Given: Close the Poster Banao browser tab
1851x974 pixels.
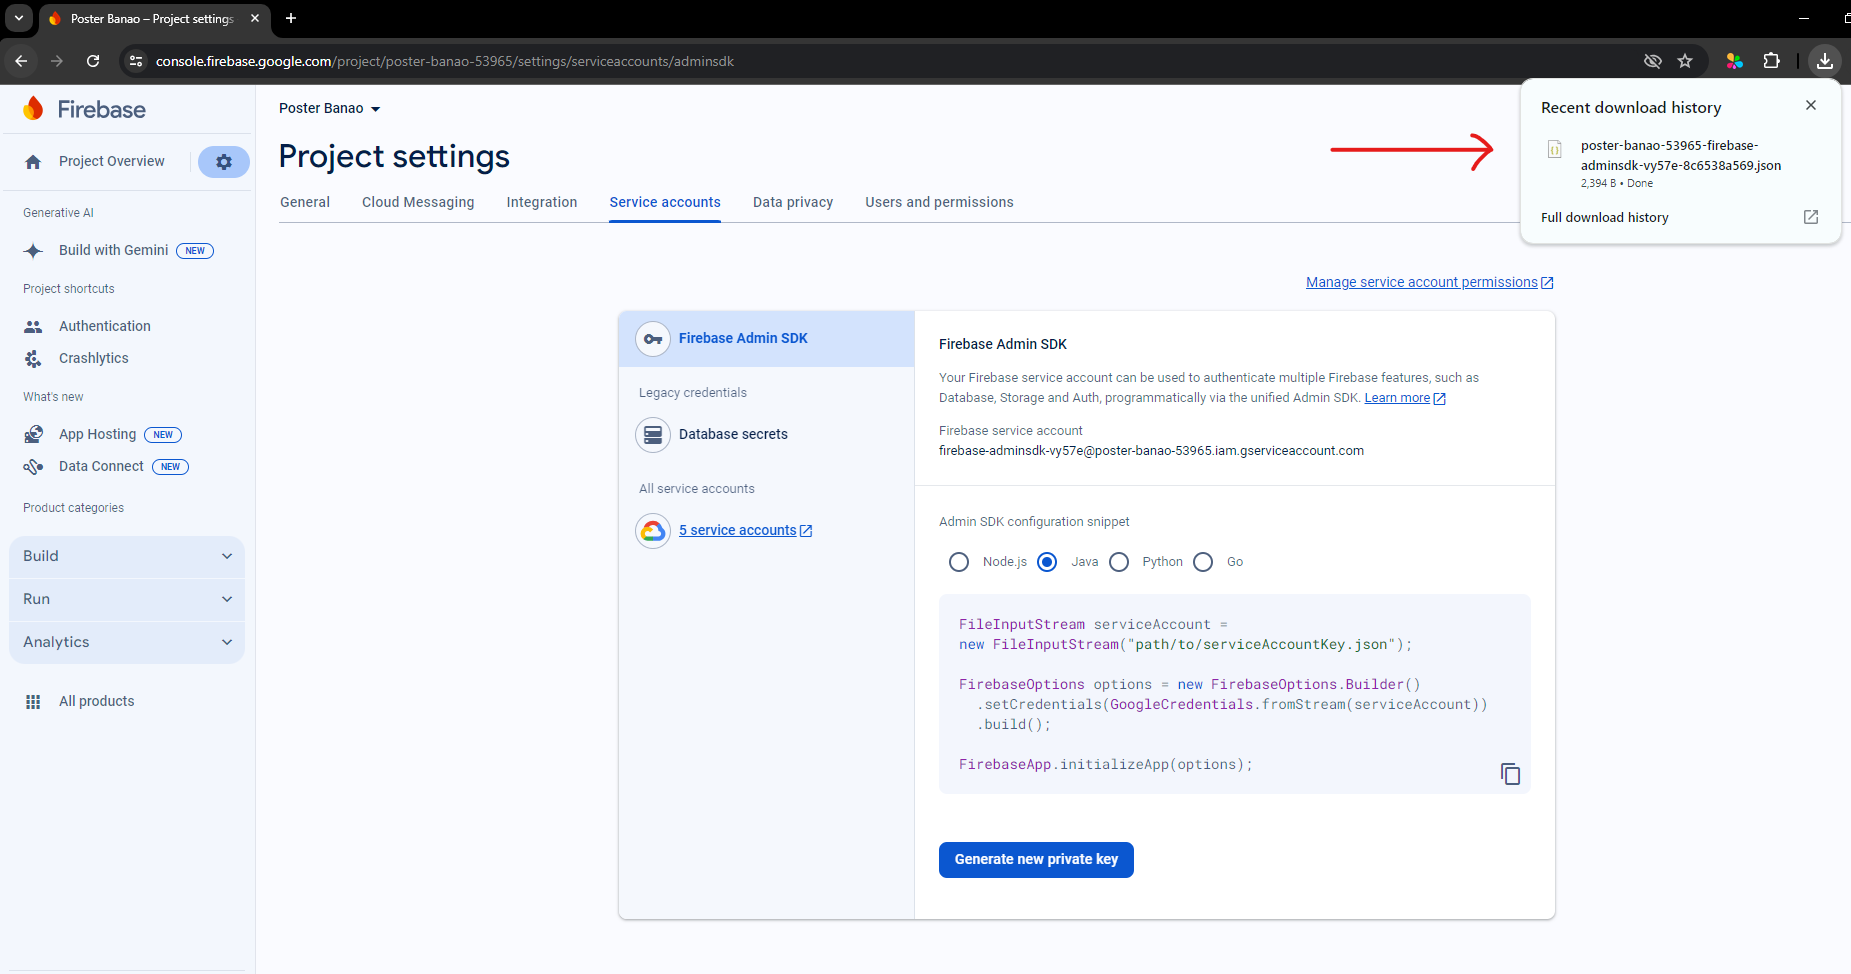Looking at the screenshot, I should tap(255, 18).
